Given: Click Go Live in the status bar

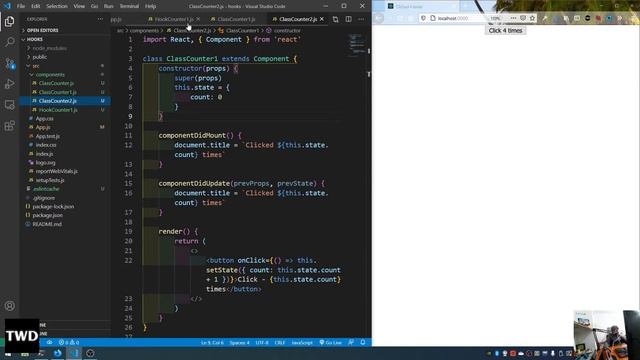Looking at the screenshot, I should pos(331,342).
